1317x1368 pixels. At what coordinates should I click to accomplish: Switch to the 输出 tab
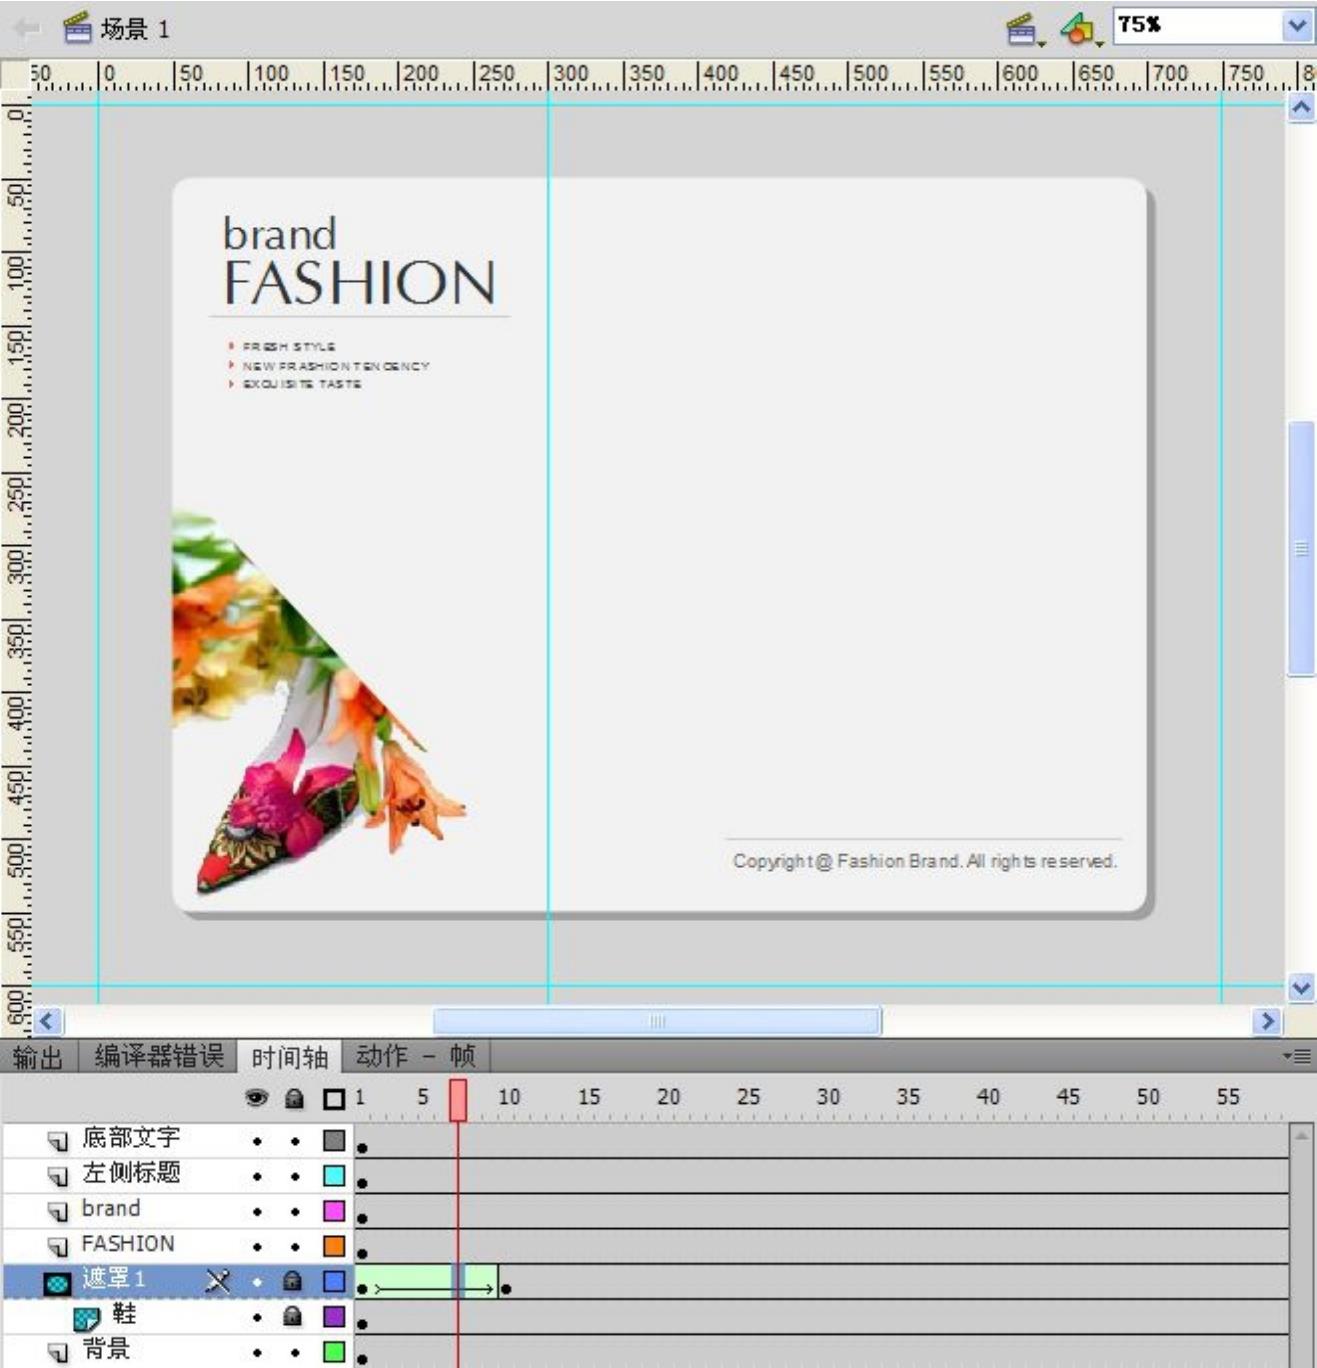tap(38, 1056)
